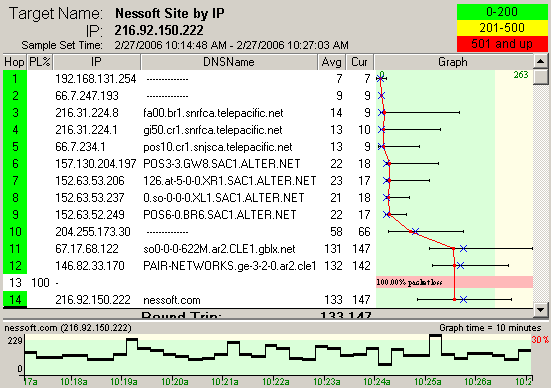551x388 pixels.
Task: Click the Graph column header
Action: coord(453,62)
